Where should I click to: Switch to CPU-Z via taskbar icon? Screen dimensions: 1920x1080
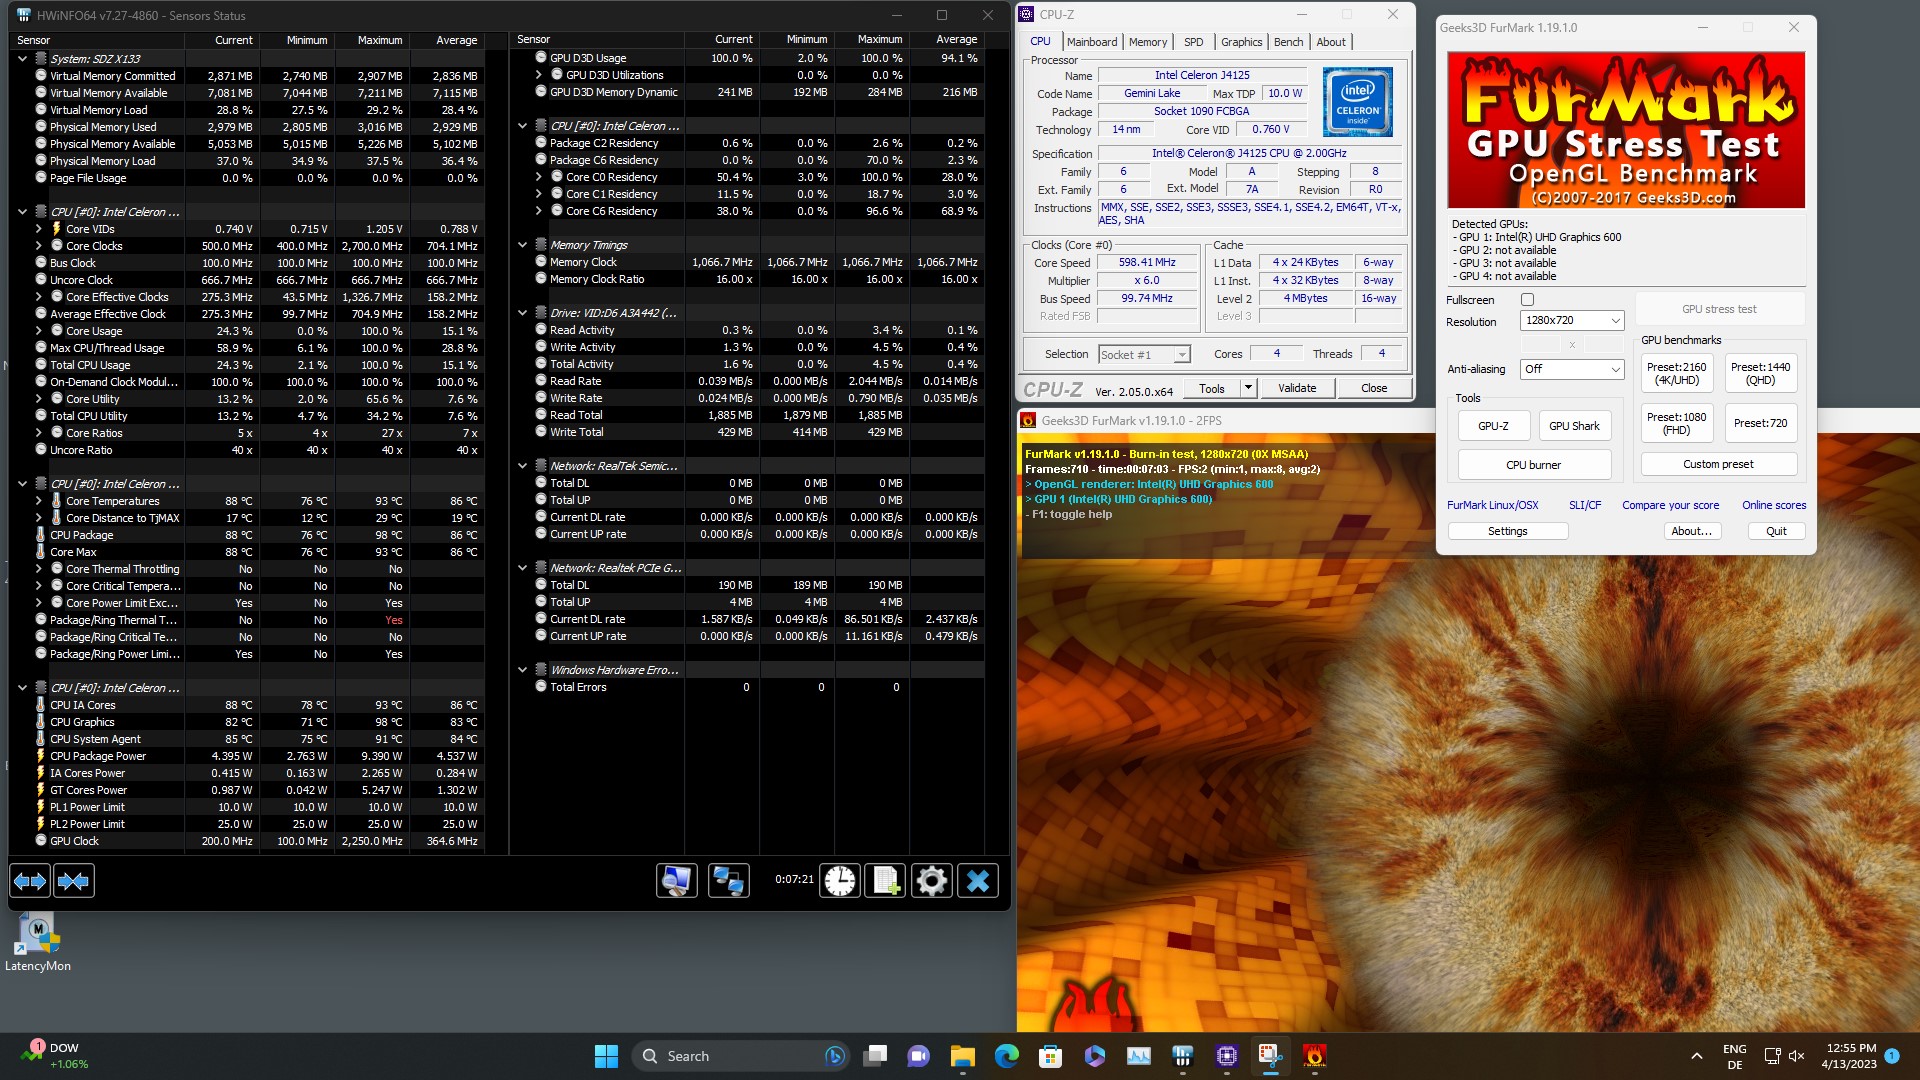(x=1226, y=1056)
